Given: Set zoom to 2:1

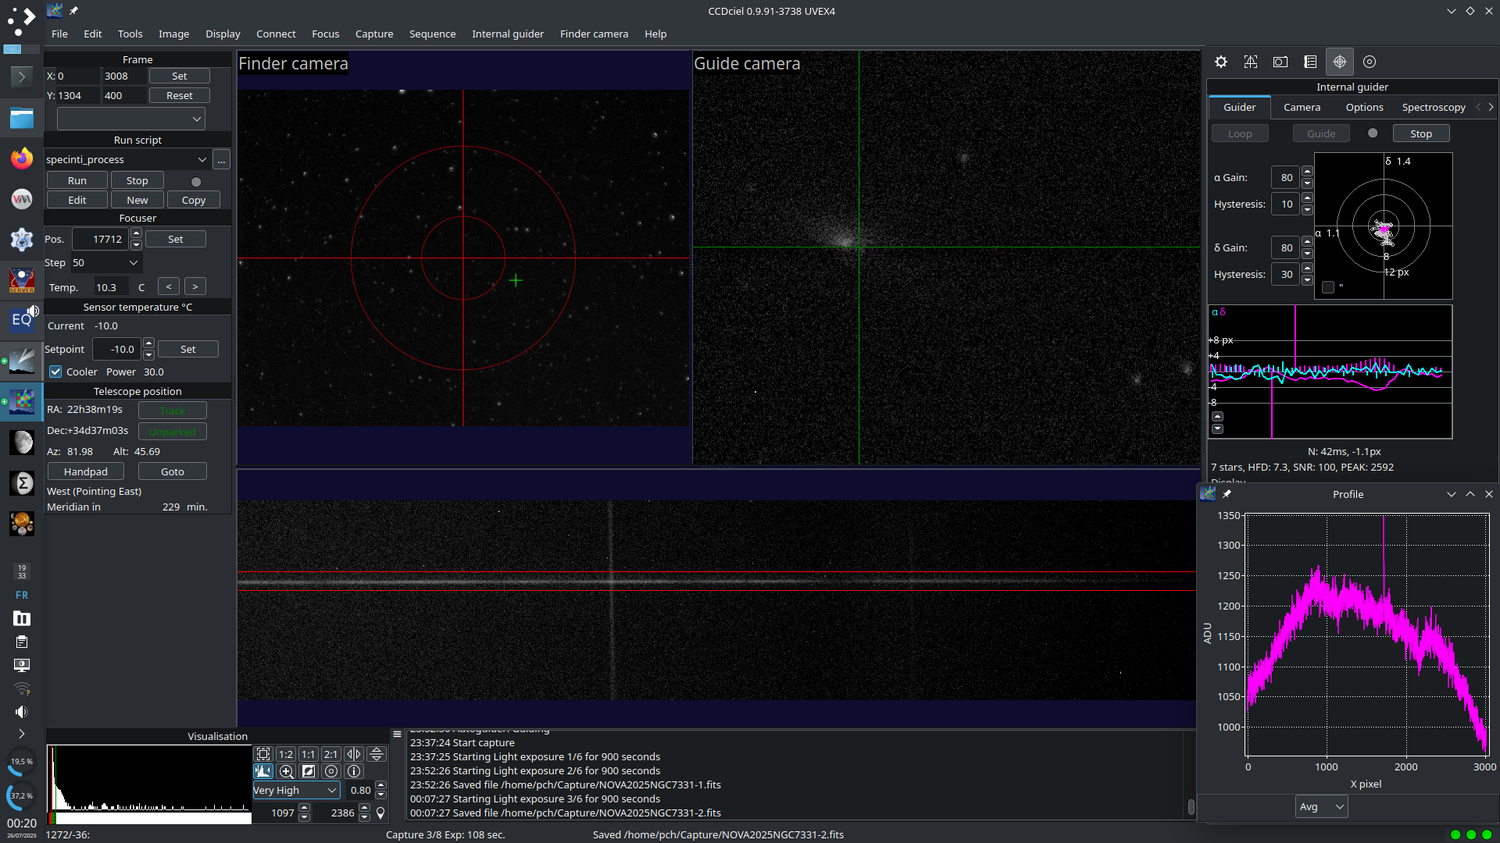Looking at the screenshot, I should 331,754.
